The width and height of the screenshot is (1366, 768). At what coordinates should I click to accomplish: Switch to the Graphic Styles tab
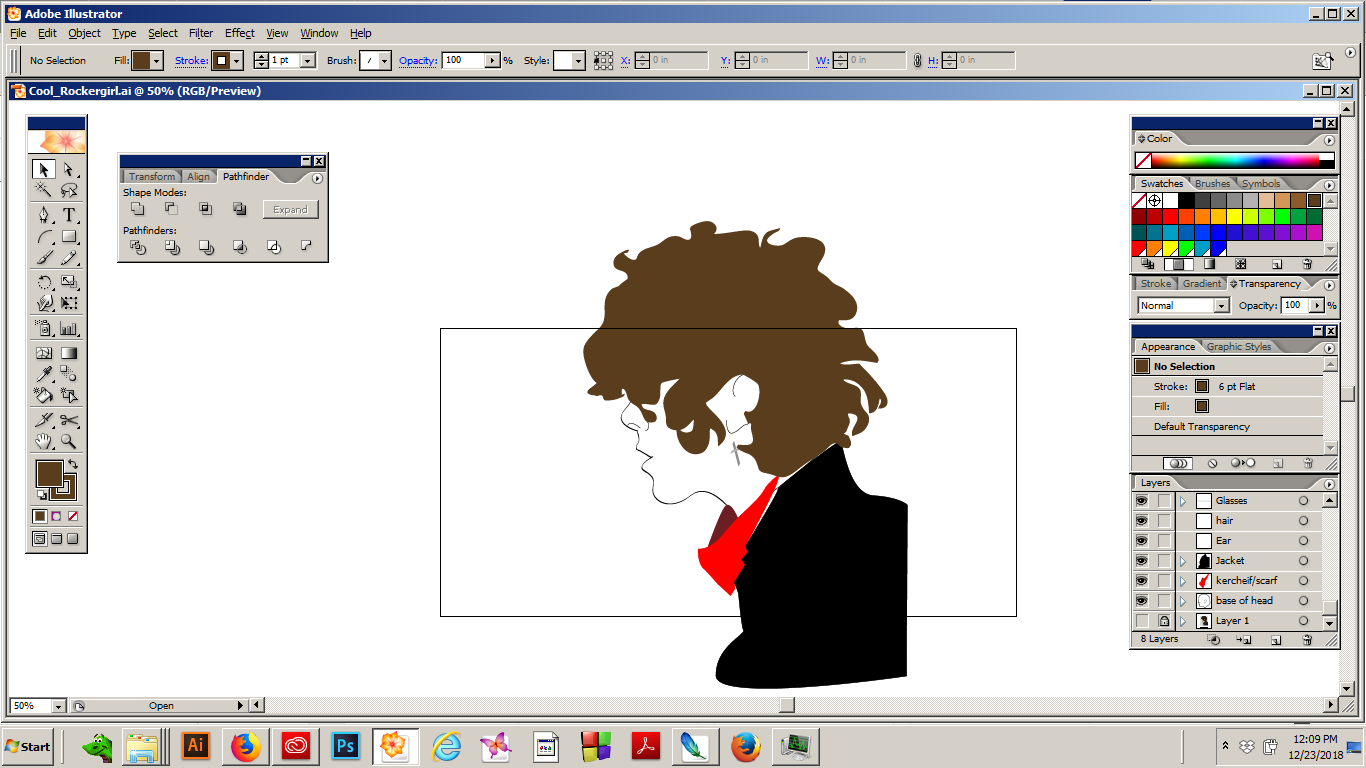pyautogui.click(x=1239, y=347)
